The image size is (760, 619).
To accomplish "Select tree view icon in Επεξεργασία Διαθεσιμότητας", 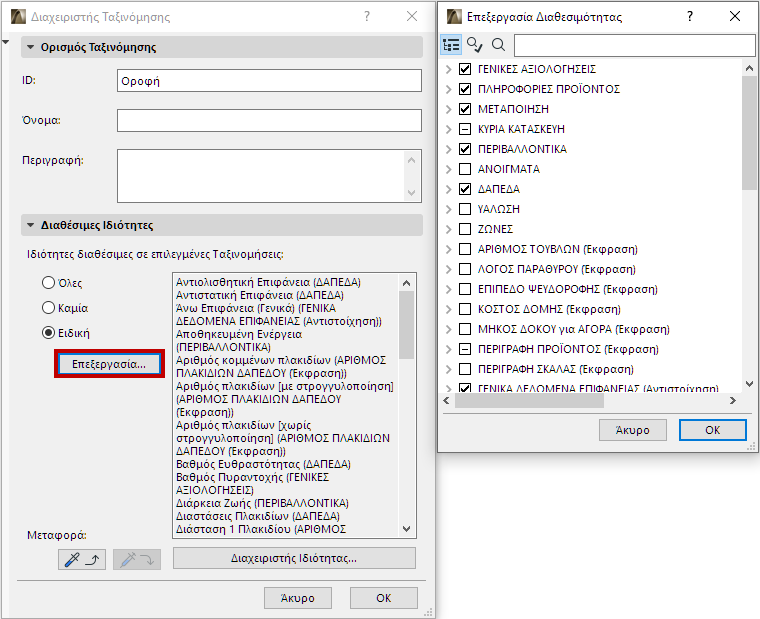I will coord(451,45).
